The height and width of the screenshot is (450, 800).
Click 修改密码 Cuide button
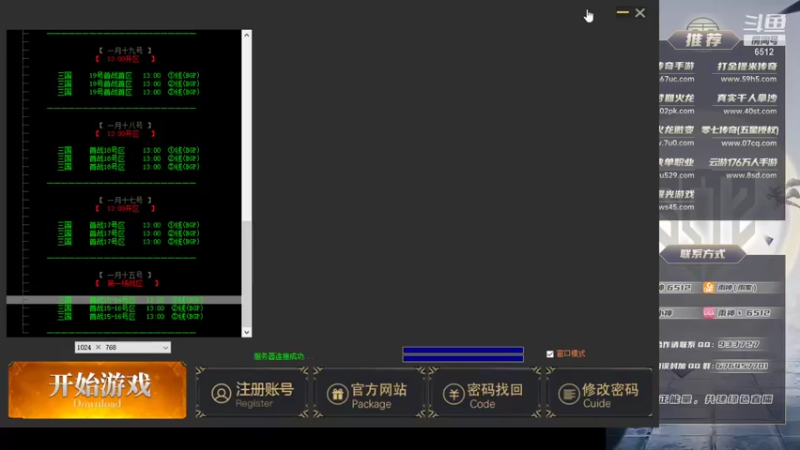(598, 392)
